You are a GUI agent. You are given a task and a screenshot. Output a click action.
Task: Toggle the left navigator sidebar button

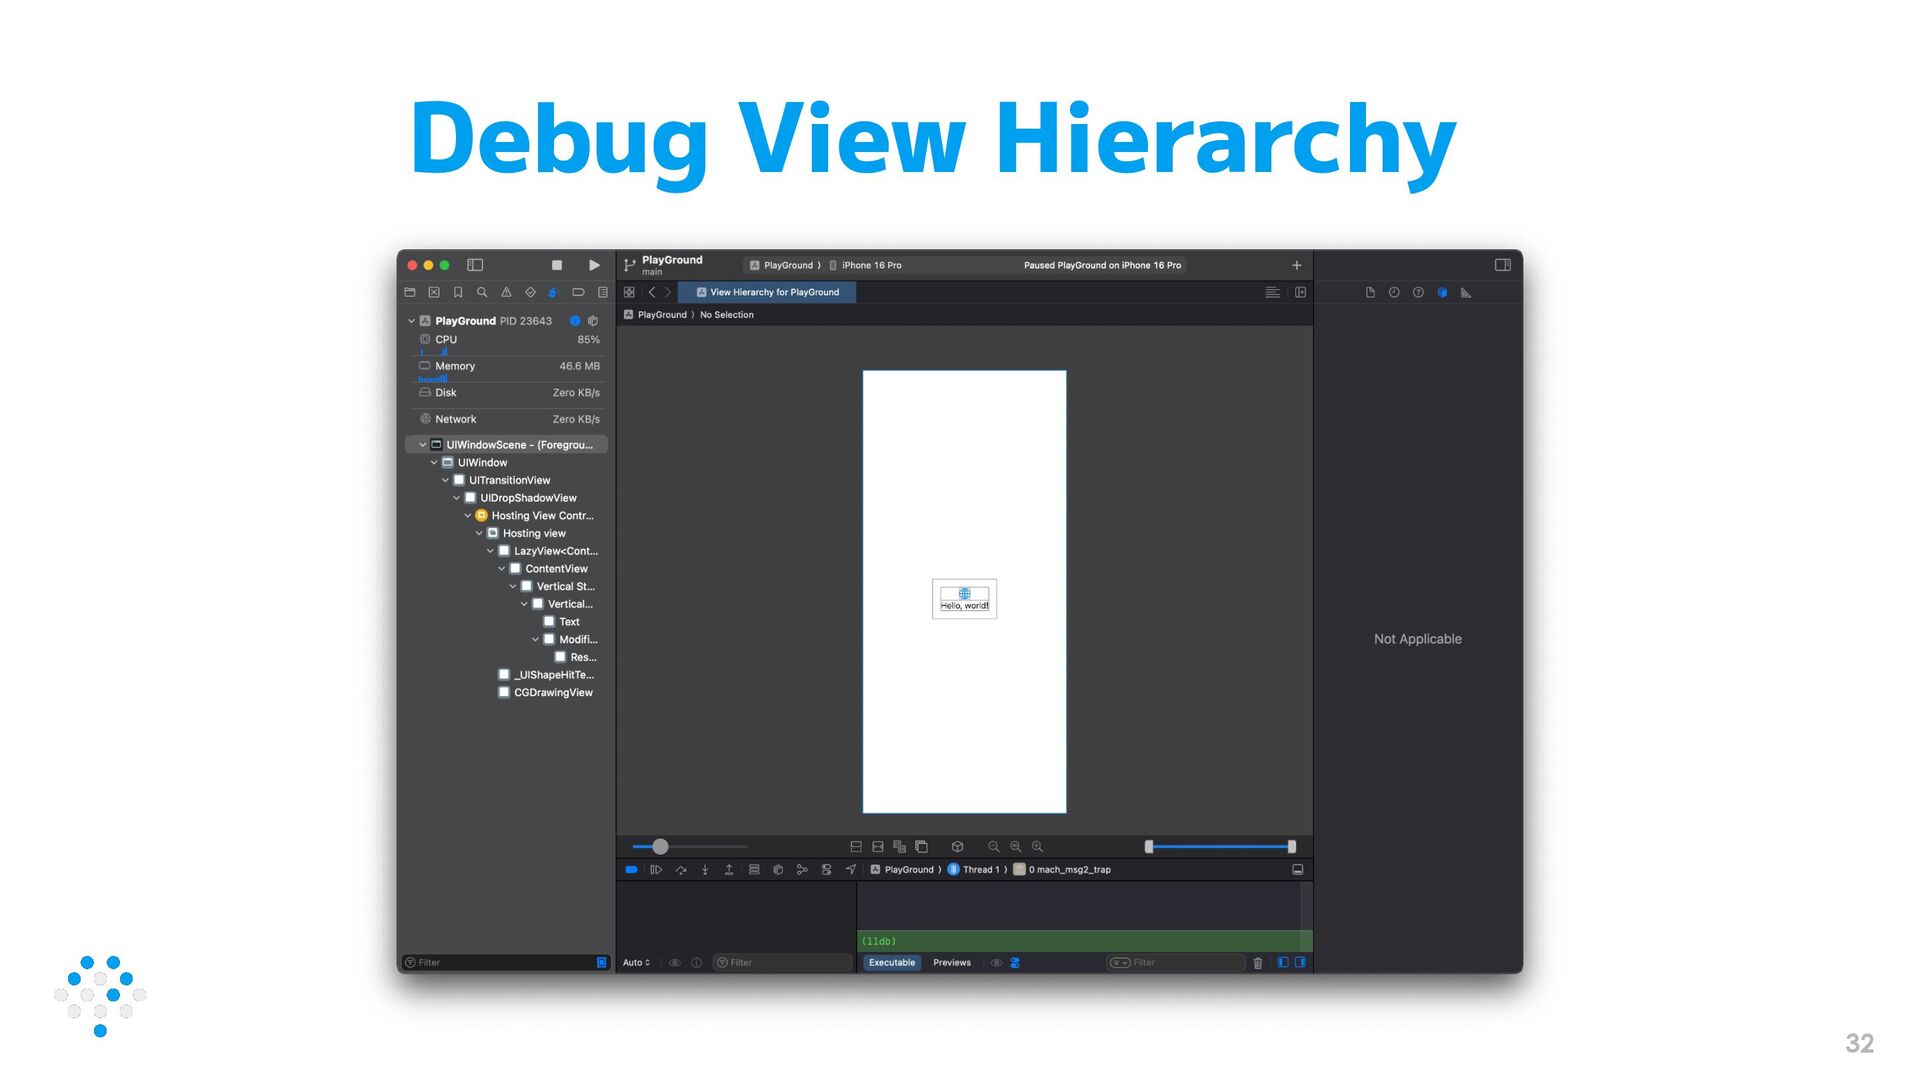pos(475,265)
